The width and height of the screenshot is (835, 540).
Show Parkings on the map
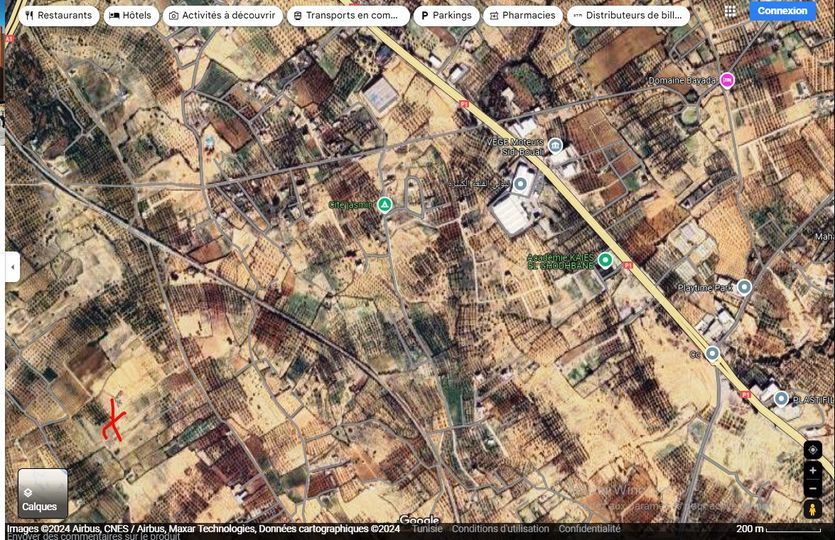coord(446,16)
